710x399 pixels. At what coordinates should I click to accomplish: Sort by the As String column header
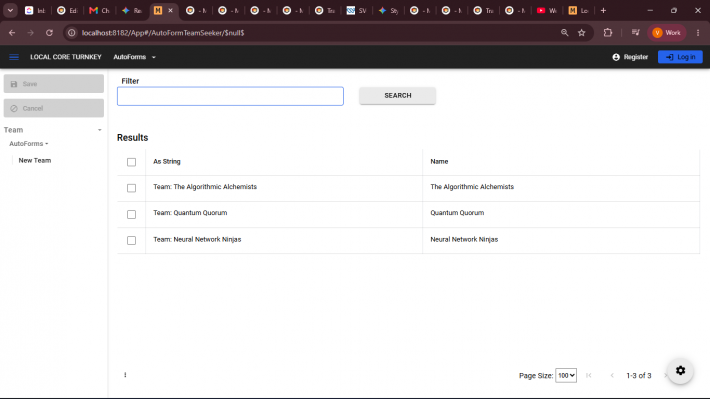coord(167,162)
